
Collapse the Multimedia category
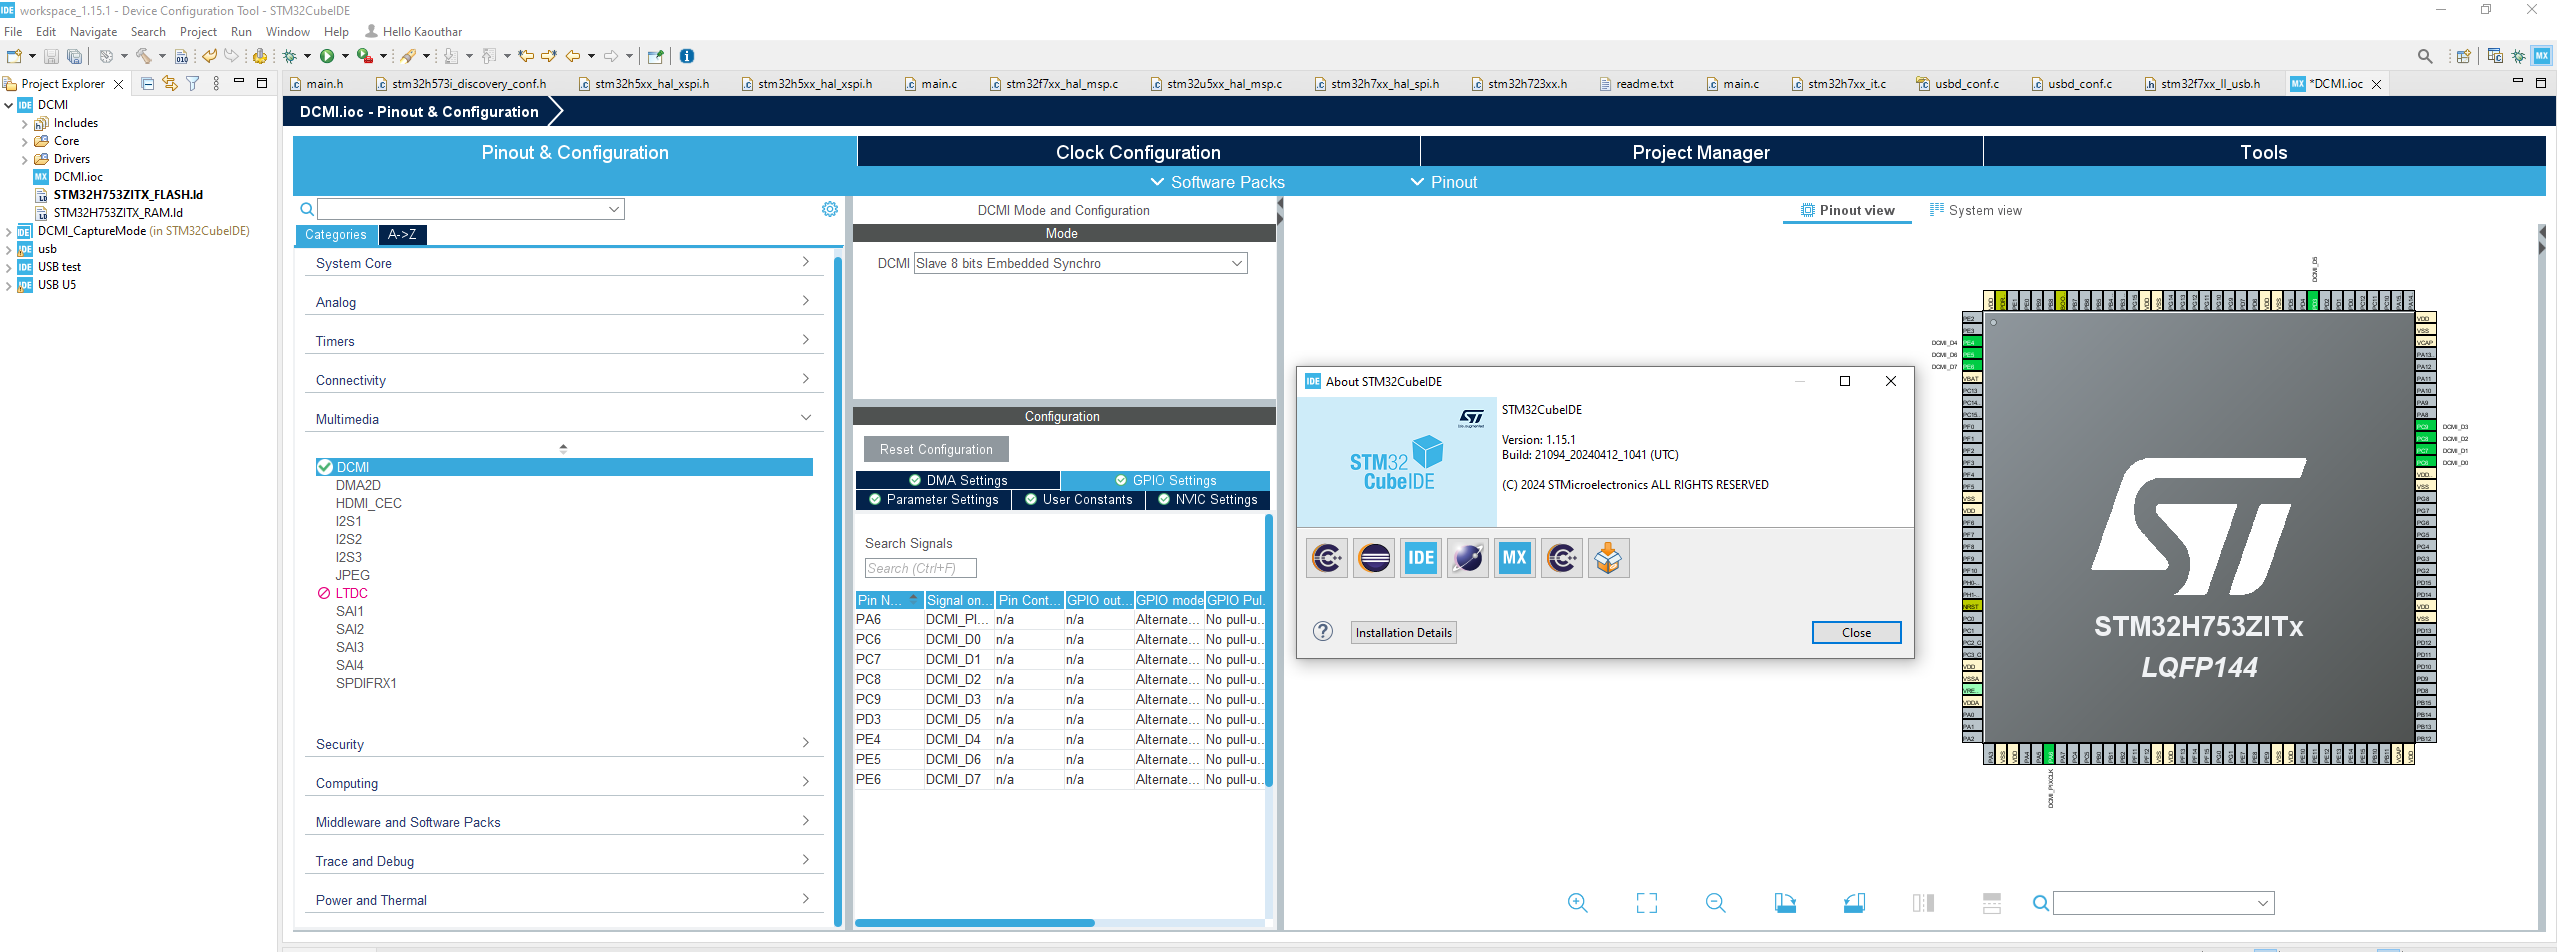point(564,419)
